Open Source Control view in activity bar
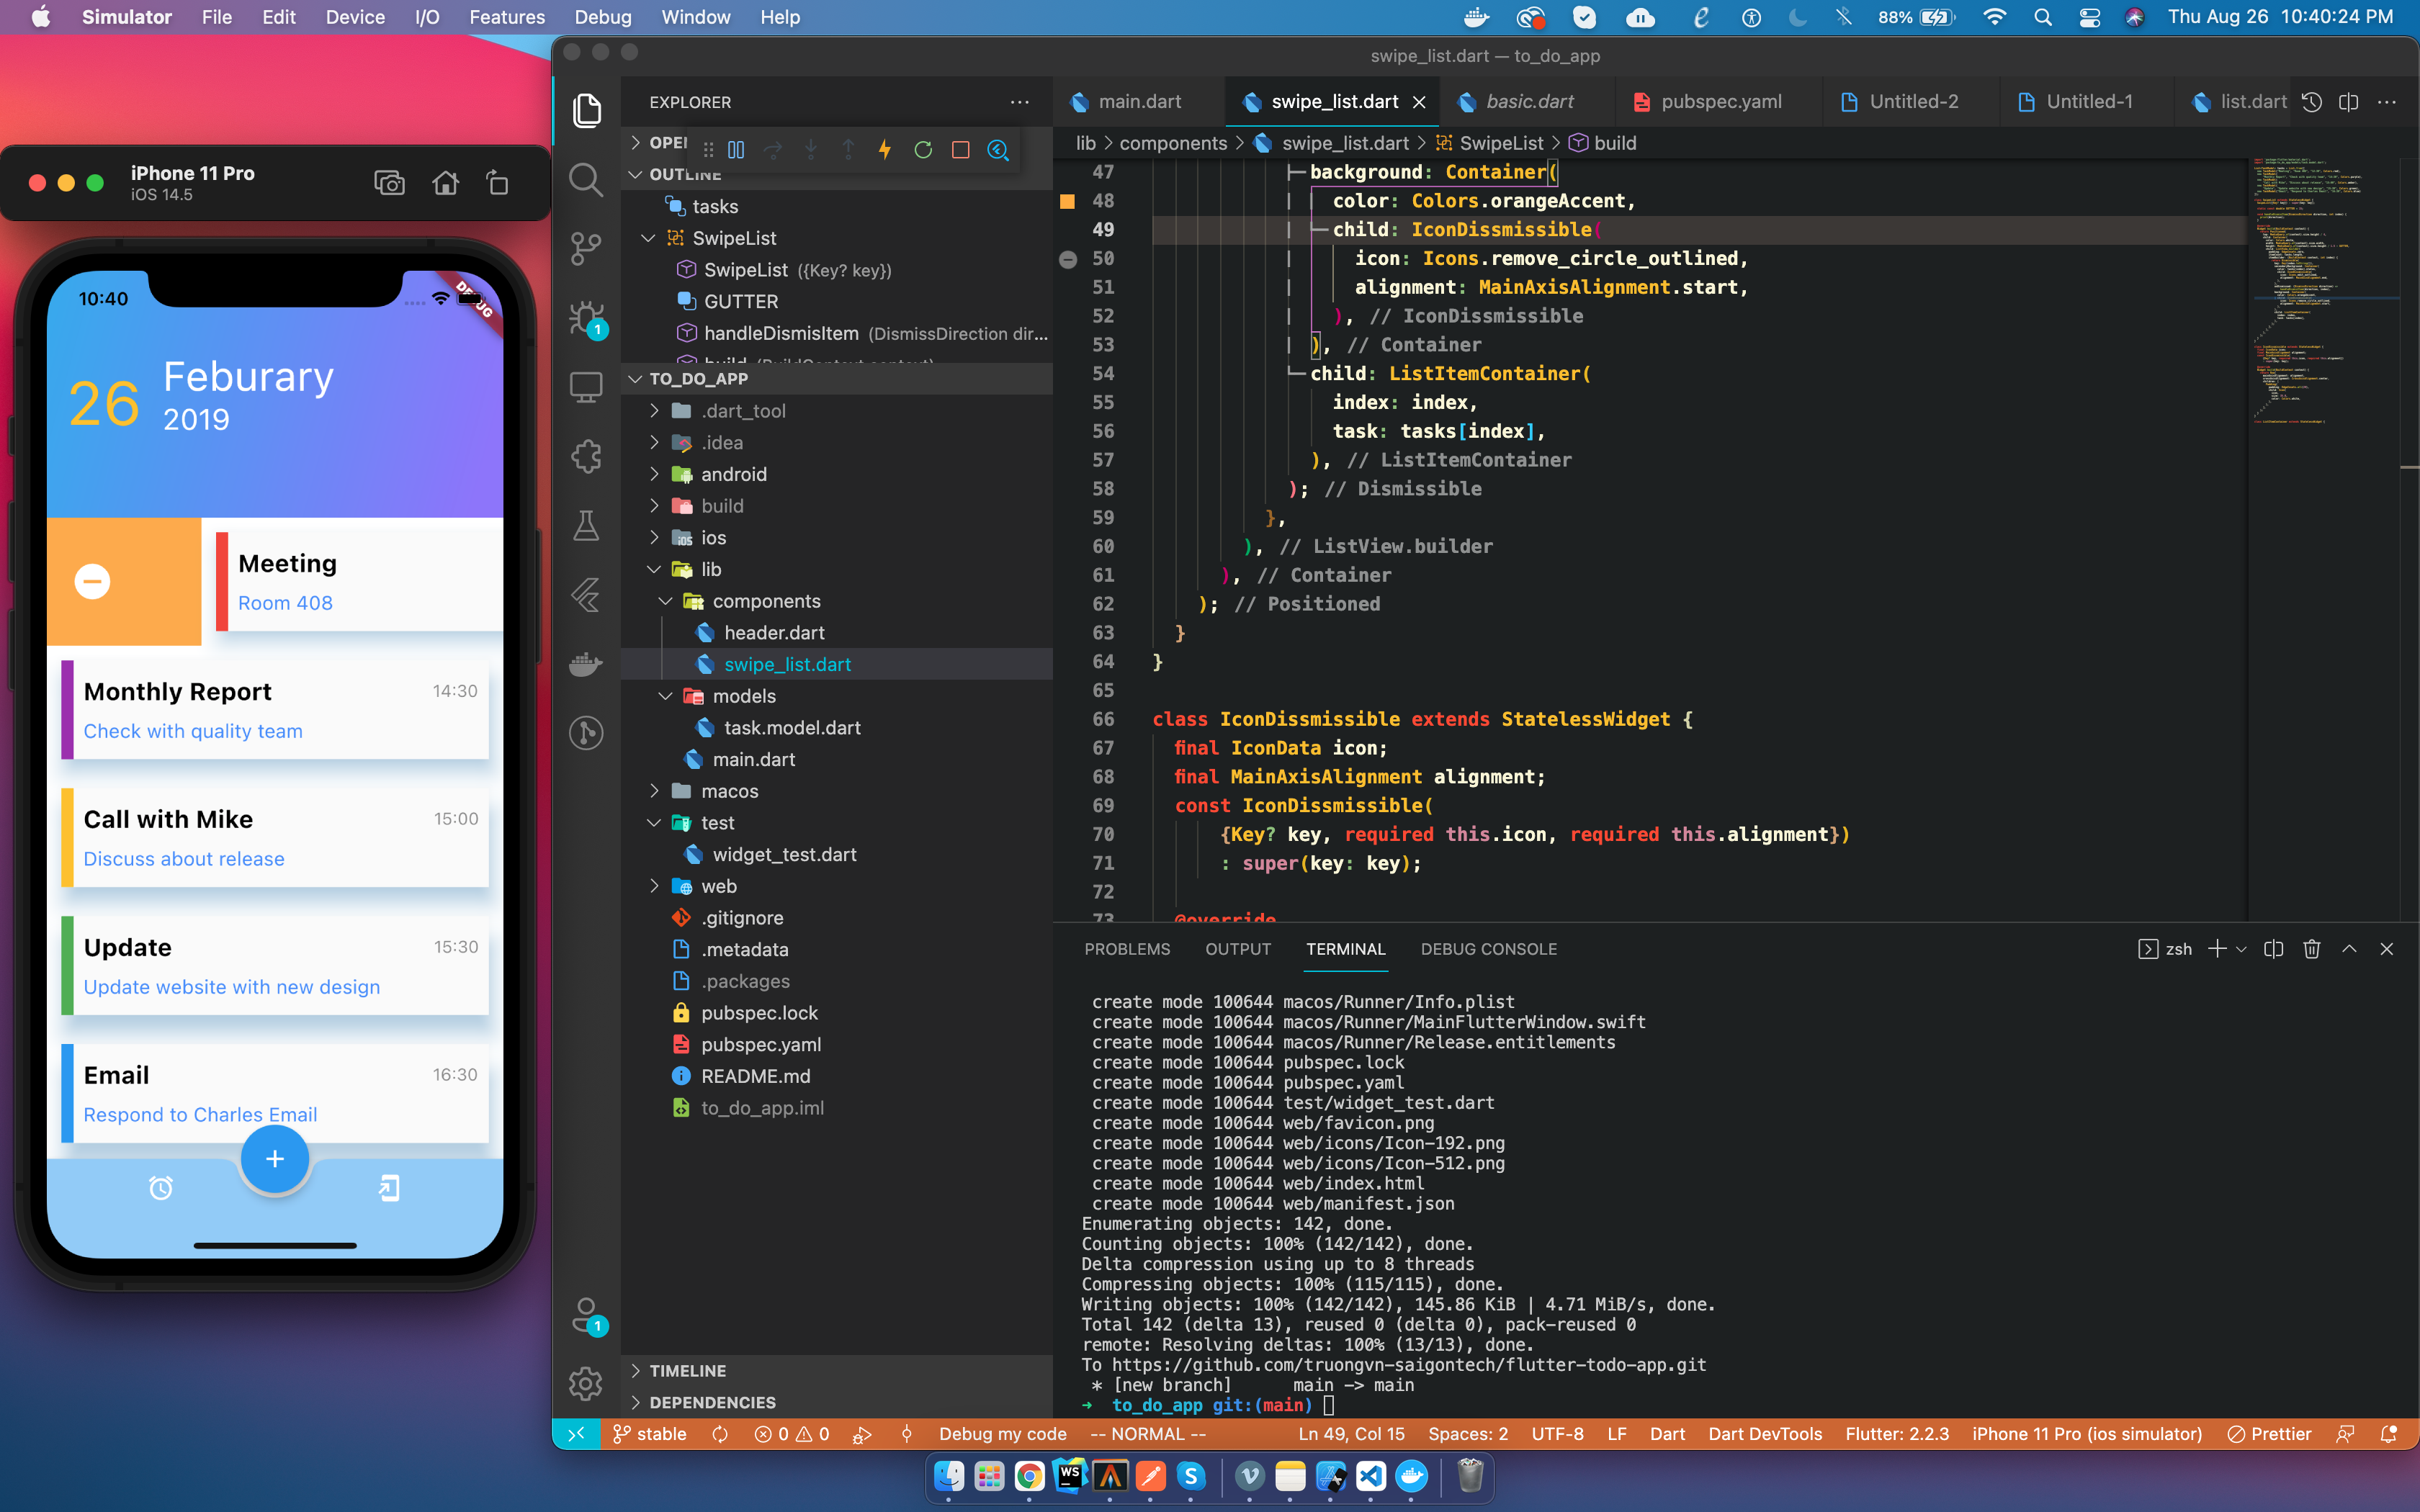The height and width of the screenshot is (1512, 2420). click(586, 249)
